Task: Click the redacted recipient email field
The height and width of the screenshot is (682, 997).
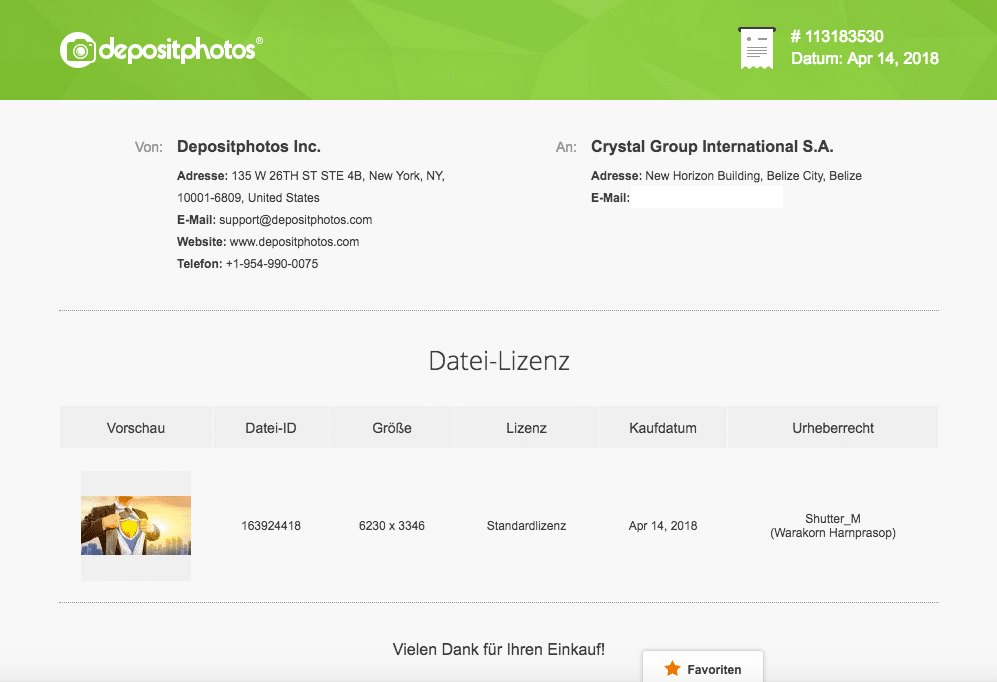Action: pyautogui.click(x=707, y=198)
